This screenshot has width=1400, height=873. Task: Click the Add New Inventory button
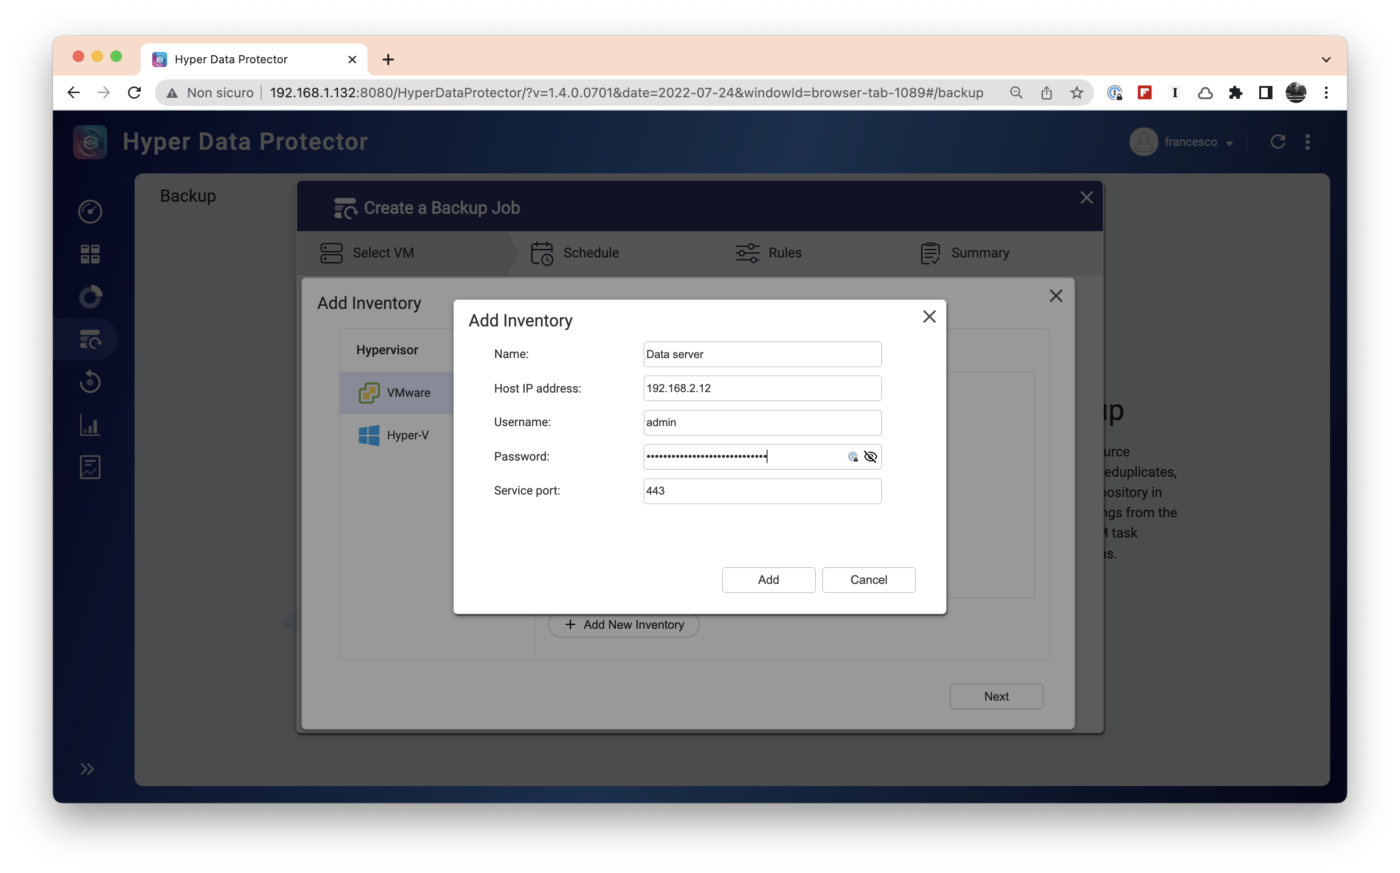[624, 625]
